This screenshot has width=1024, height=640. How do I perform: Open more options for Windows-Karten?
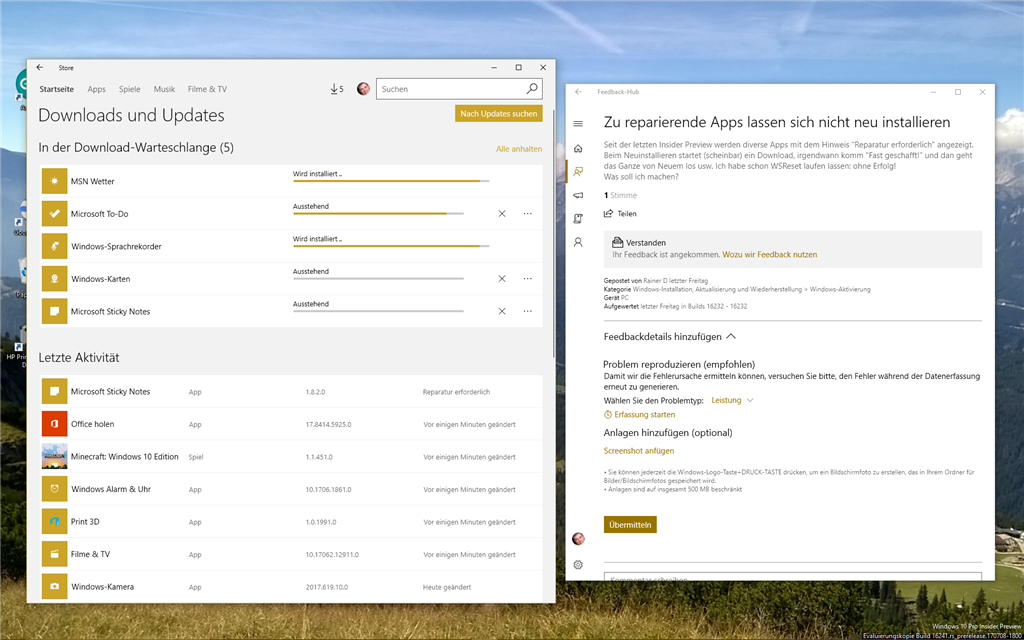coord(528,279)
